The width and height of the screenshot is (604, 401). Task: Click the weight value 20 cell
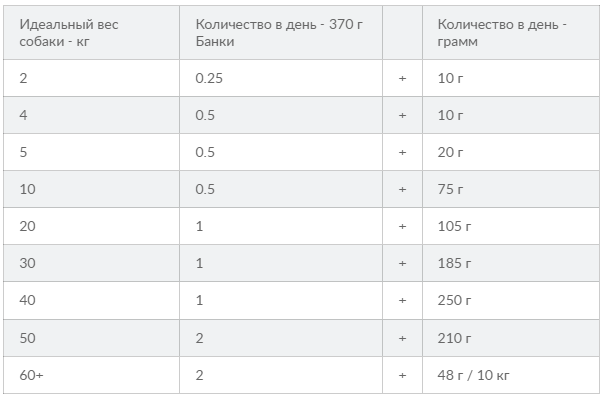tap(91, 226)
